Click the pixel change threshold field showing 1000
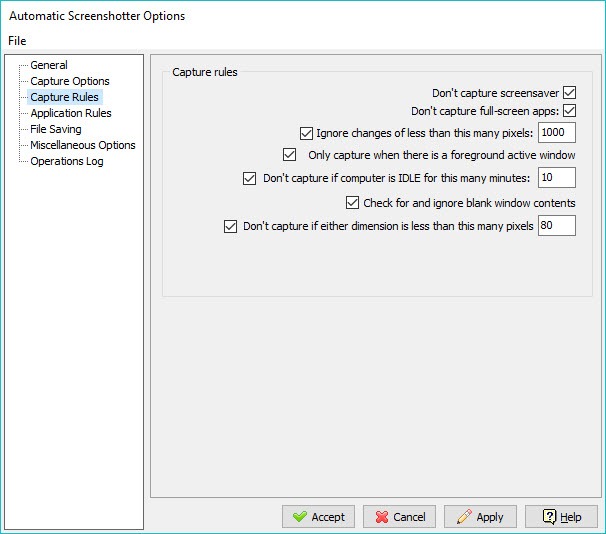The image size is (606, 534). 557,133
